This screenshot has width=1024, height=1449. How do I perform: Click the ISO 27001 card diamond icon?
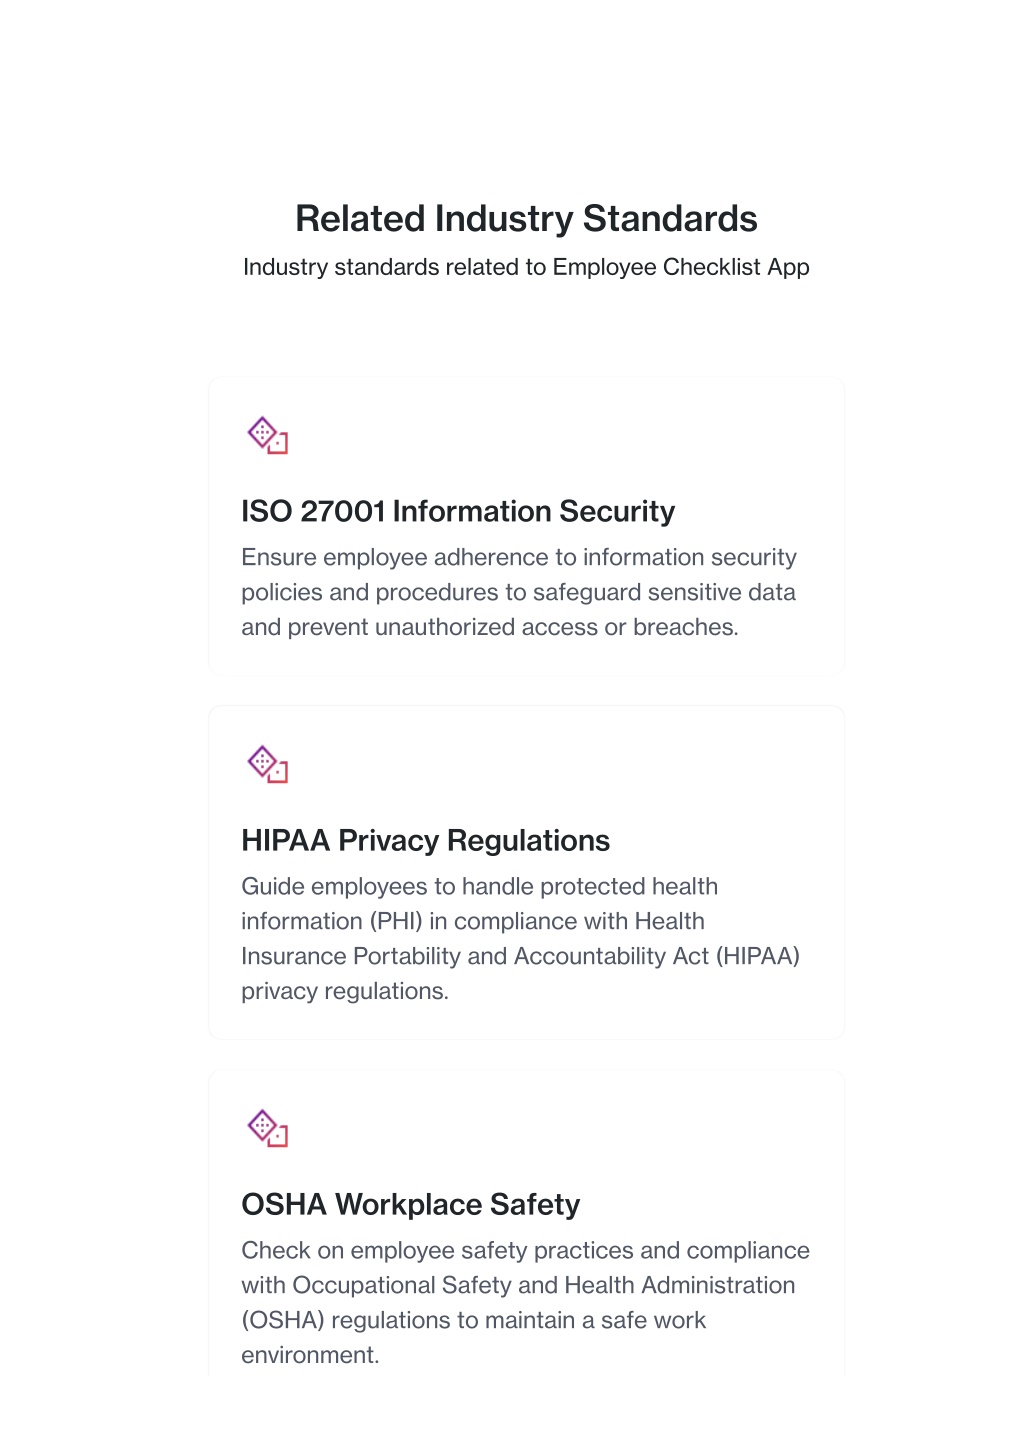[268, 435]
